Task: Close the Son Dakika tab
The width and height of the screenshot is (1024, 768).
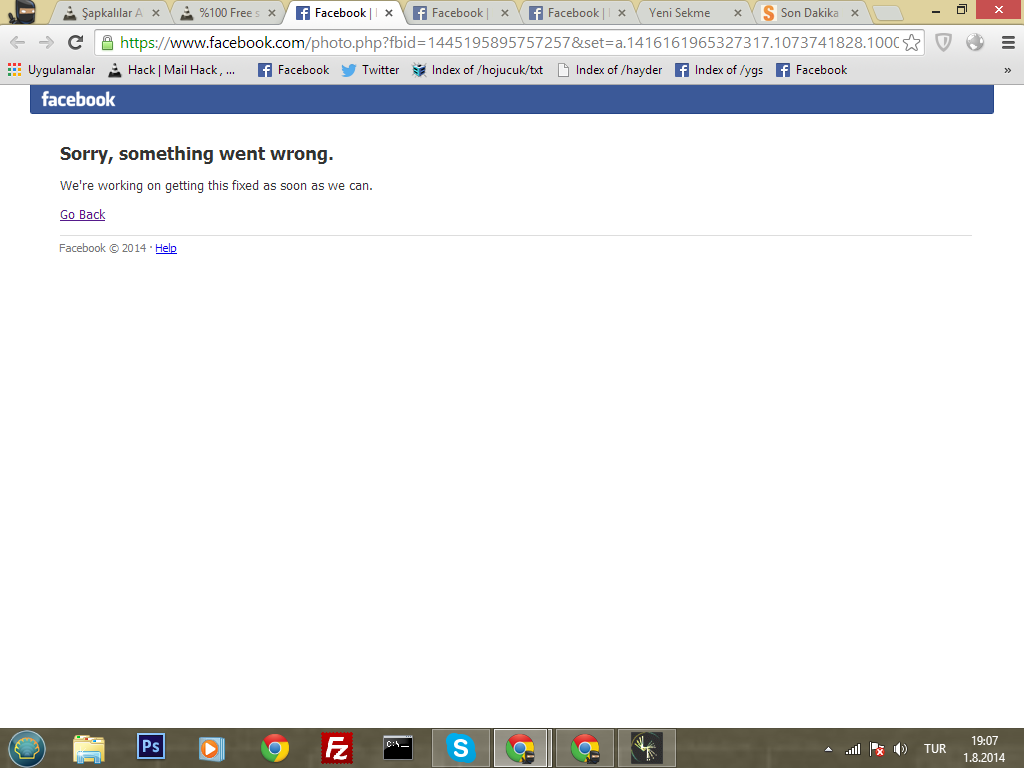Action: pyautogui.click(x=855, y=12)
